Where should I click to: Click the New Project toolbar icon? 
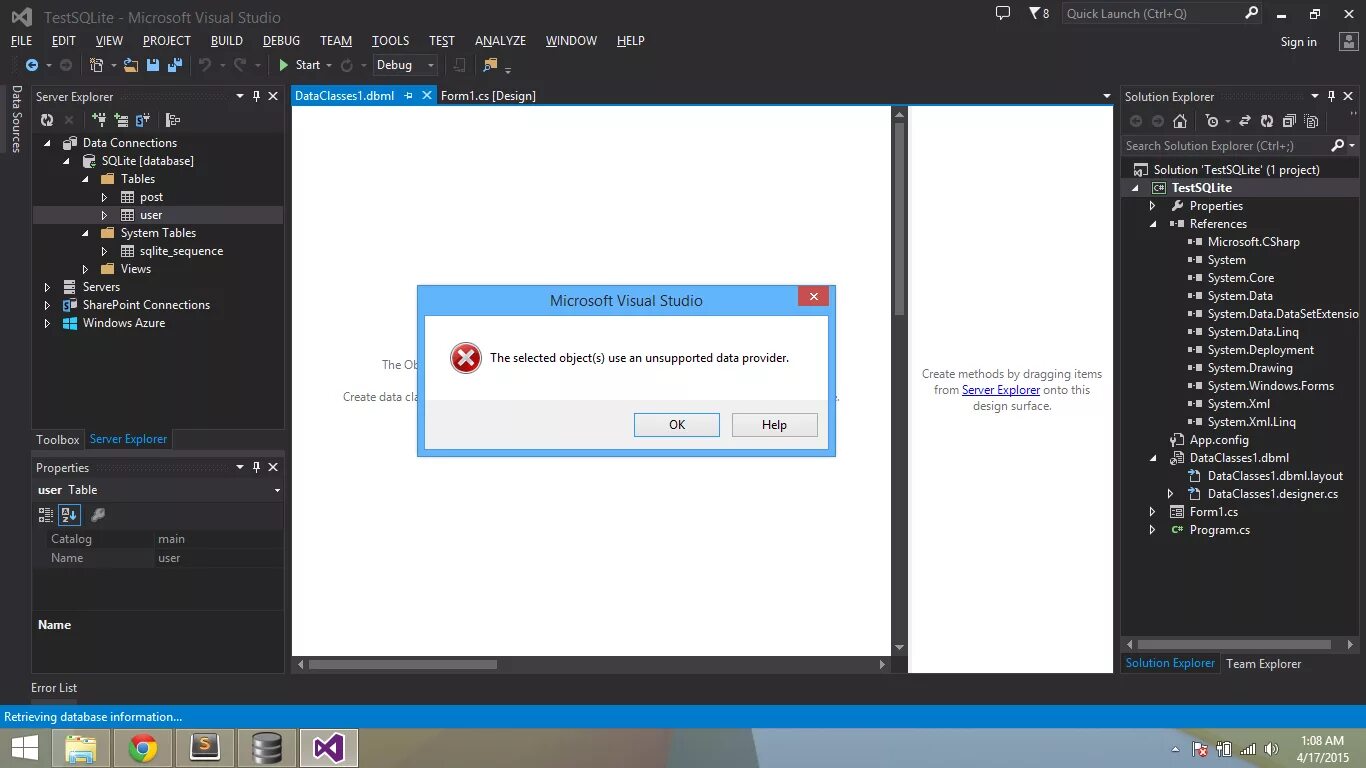[97, 65]
